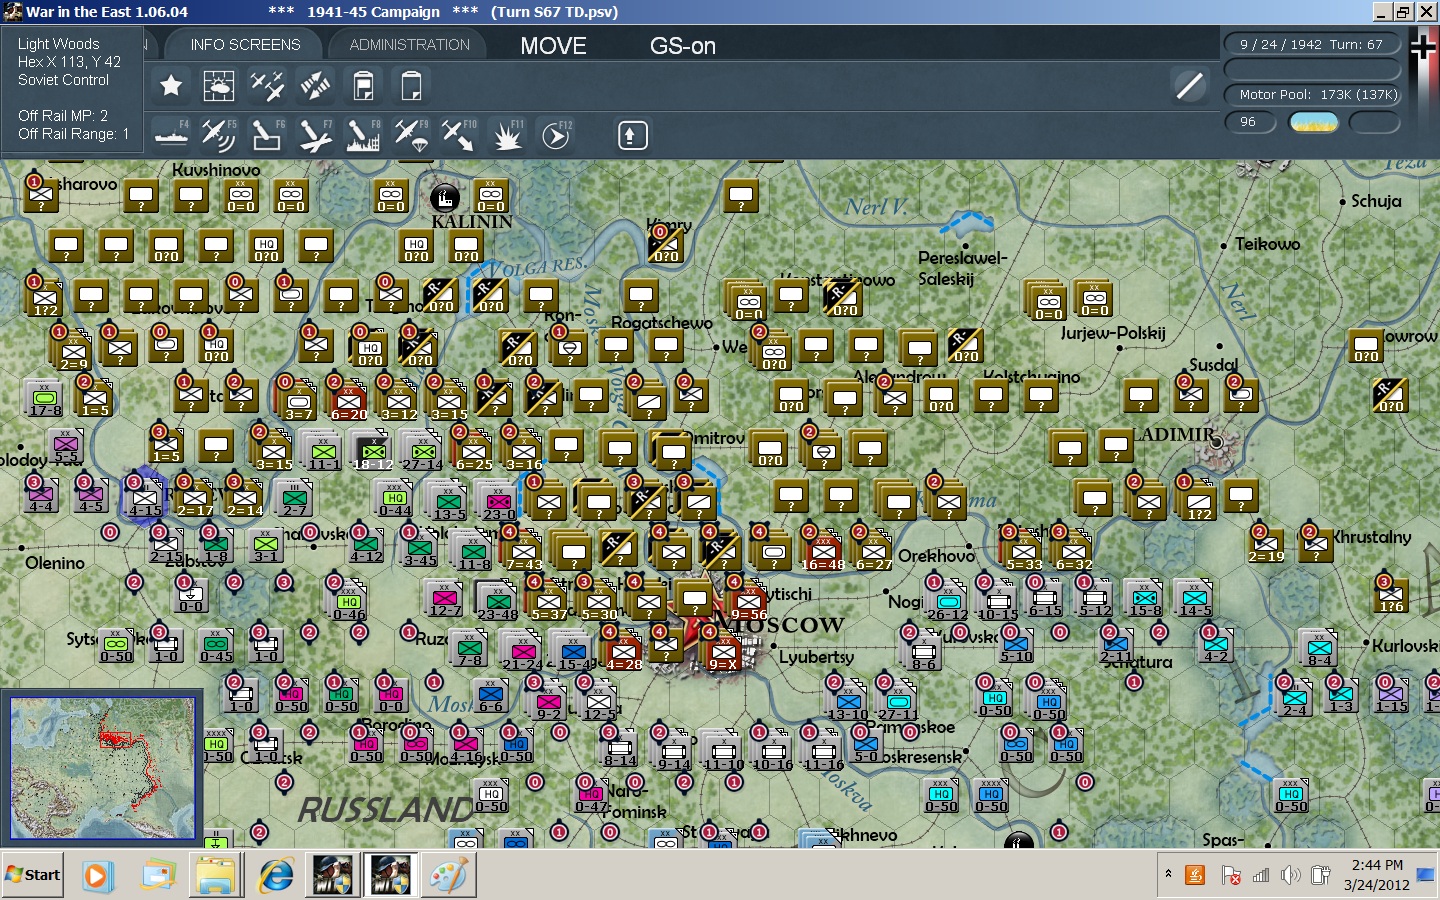Open the Windows Start menu
The width and height of the screenshot is (1440, 900).
[x=33, y=875]
